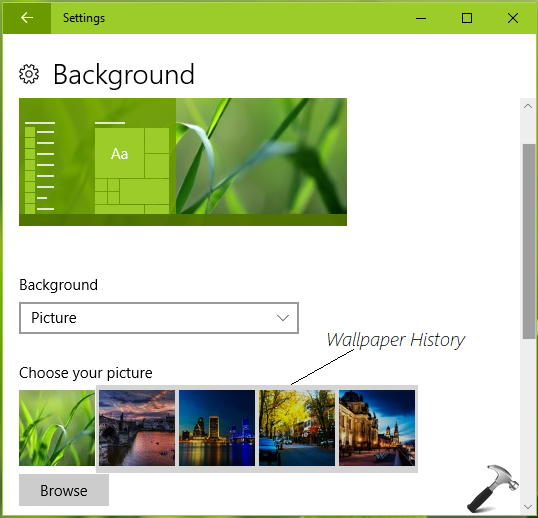Click the chevron of the Background combo box
Screen dimensions: 538x518
point(283,318)
